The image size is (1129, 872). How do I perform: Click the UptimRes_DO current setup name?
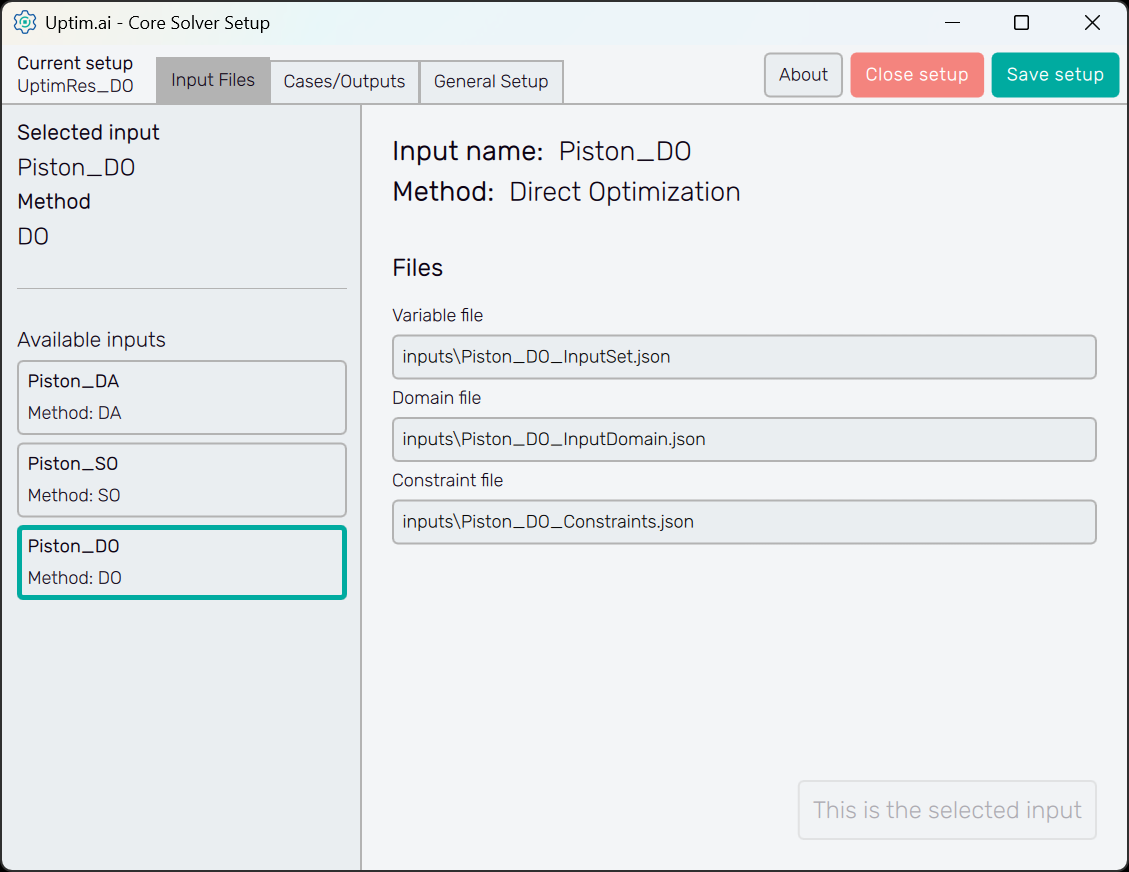point(75,86)
